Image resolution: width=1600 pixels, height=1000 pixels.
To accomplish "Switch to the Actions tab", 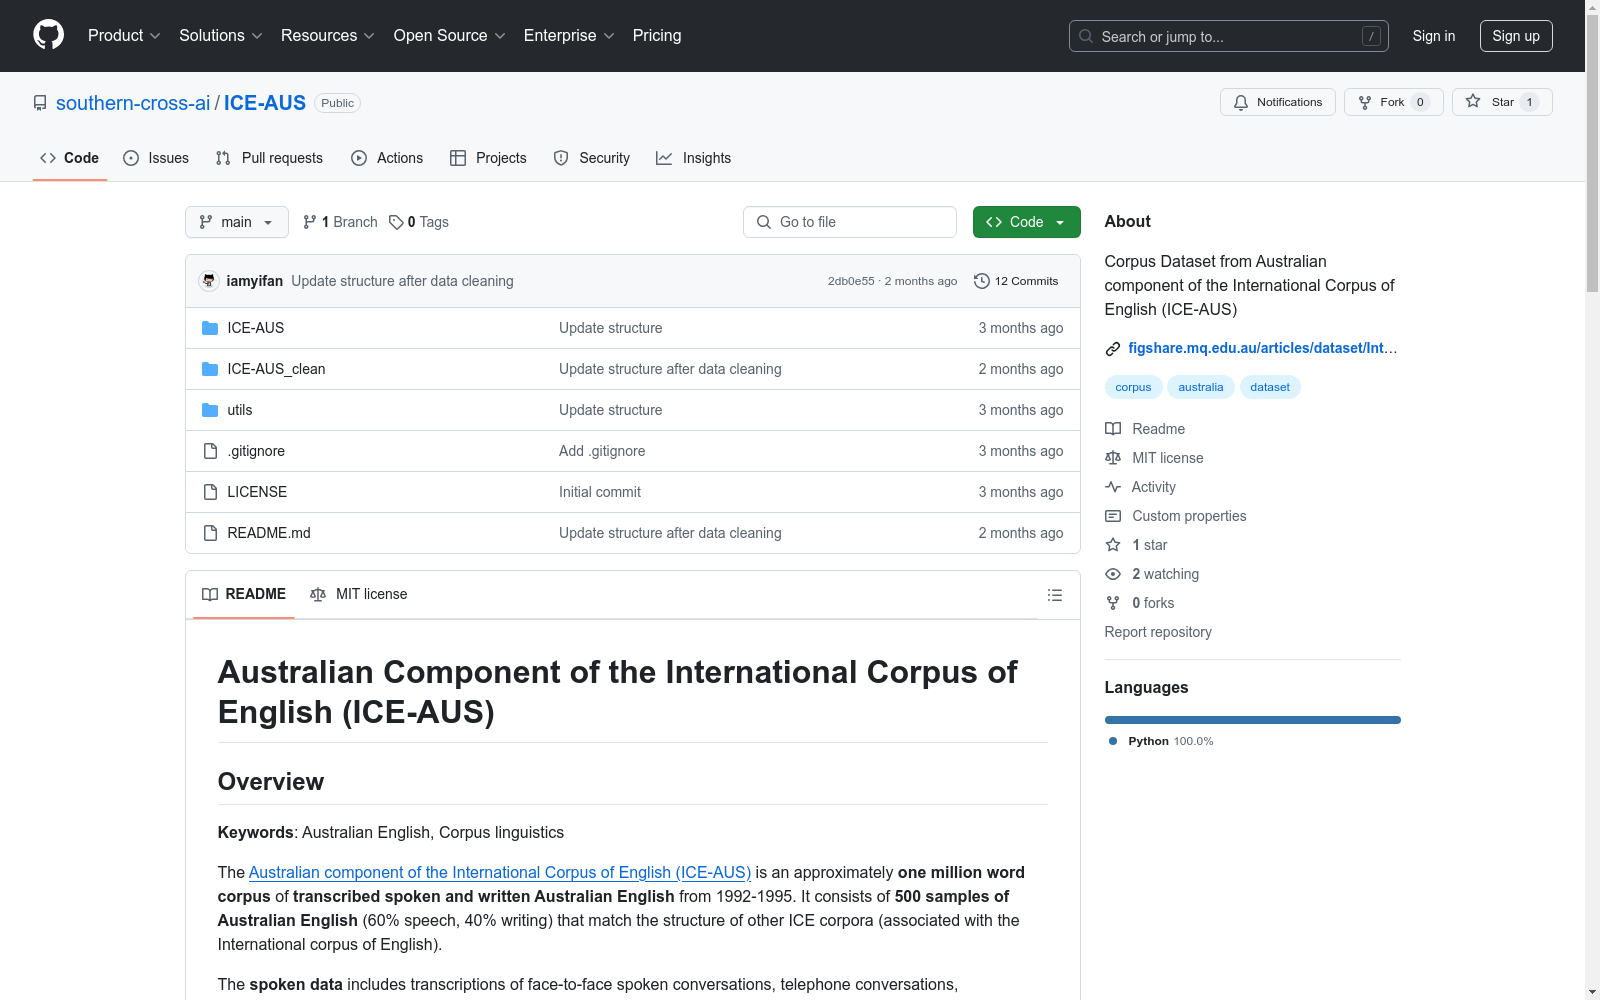I will (387, 158).
